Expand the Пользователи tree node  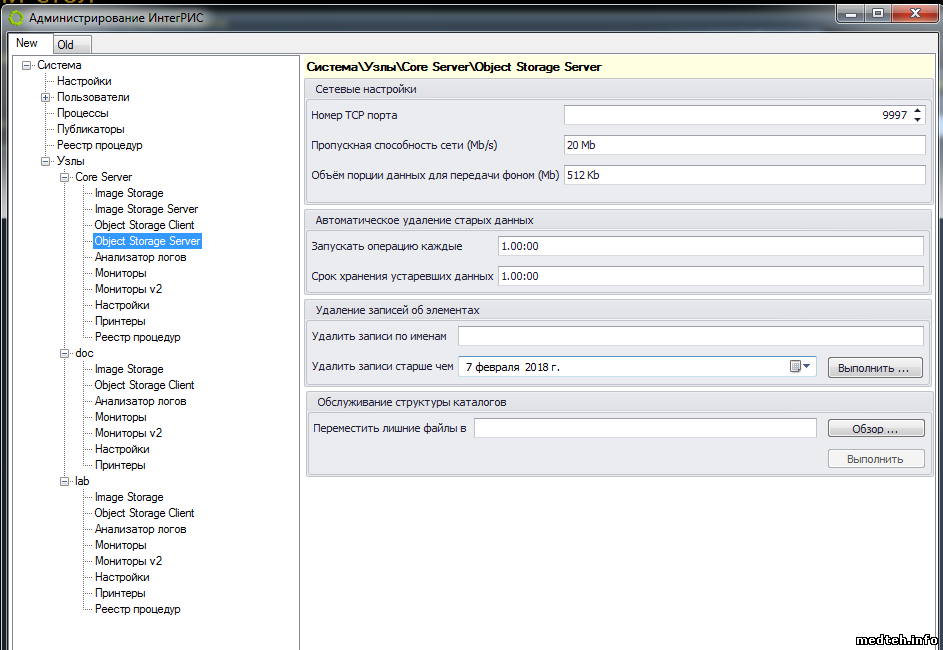click(x=46, y=98)
